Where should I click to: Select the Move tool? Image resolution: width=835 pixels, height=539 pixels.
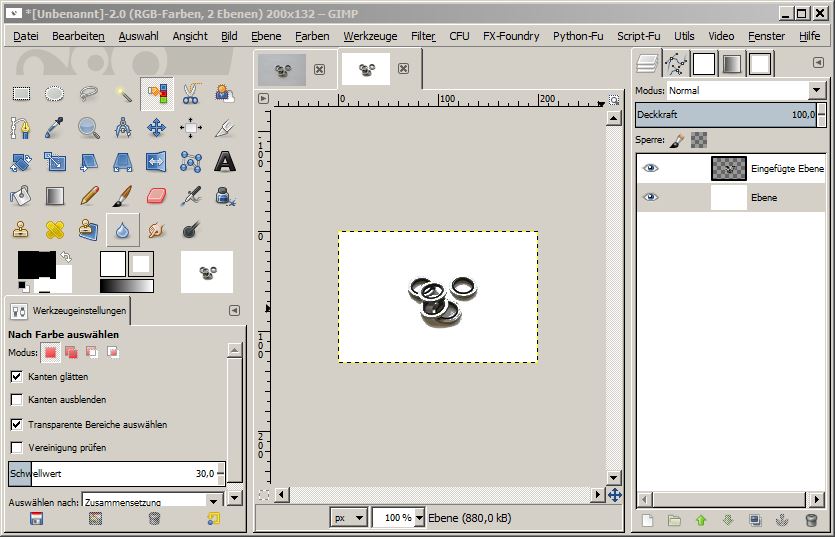[157, 128]
